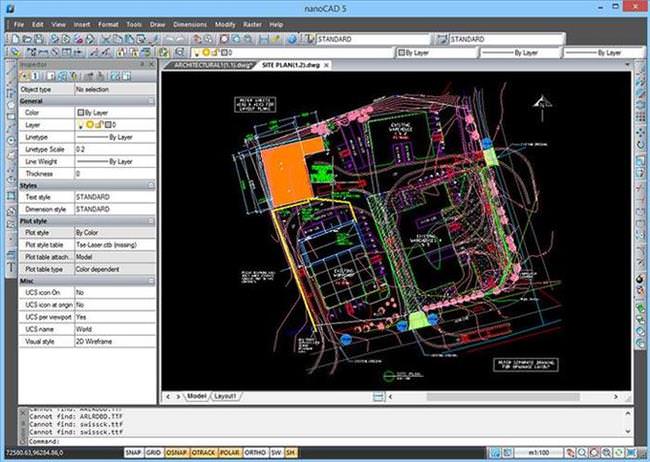The width and height of the screenshot is (650, 462).
Task: Click the Save floppy disk icon
Action: coord(39,39)
